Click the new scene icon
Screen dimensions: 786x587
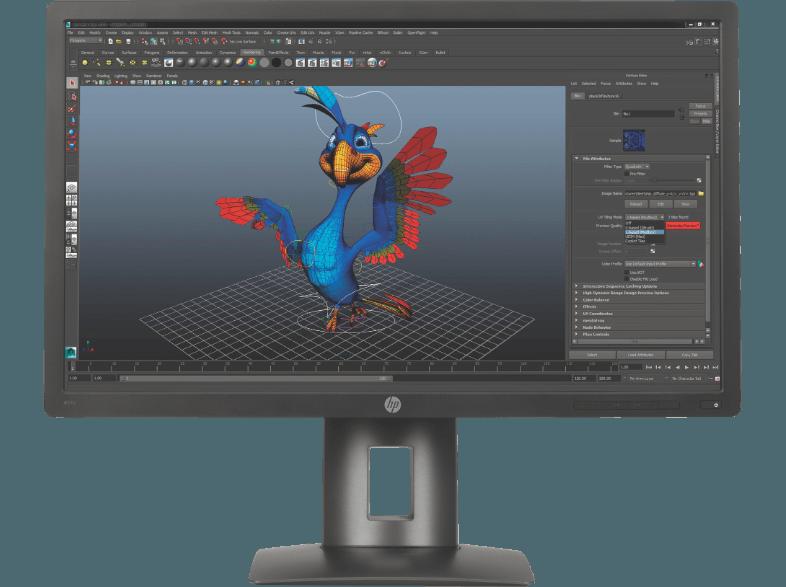coord(110,42)
